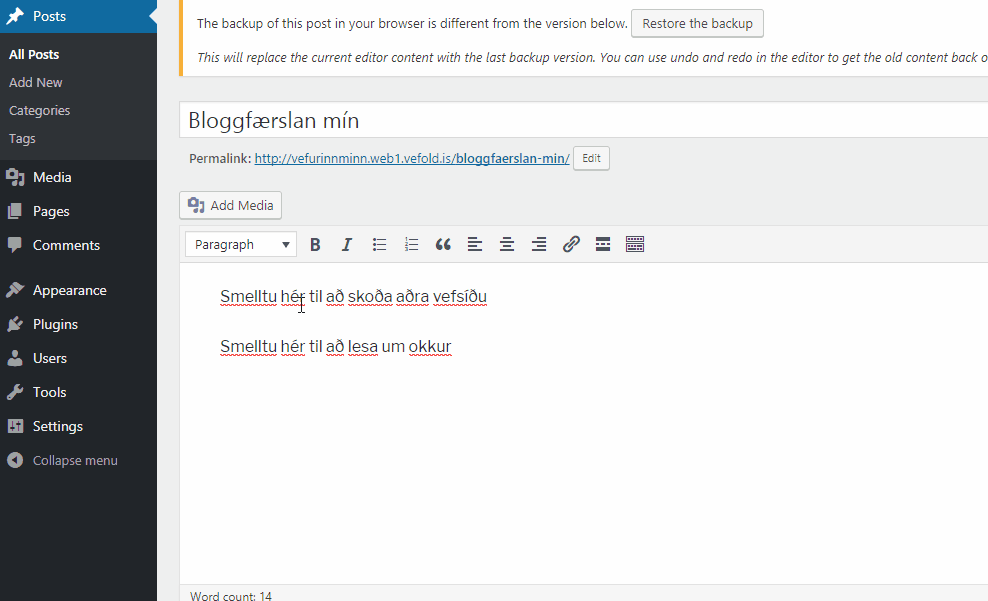The width and height of the screenshot is (988, 601).
Task: Toggle bold formatting in the editor
Action: (315, 244)
